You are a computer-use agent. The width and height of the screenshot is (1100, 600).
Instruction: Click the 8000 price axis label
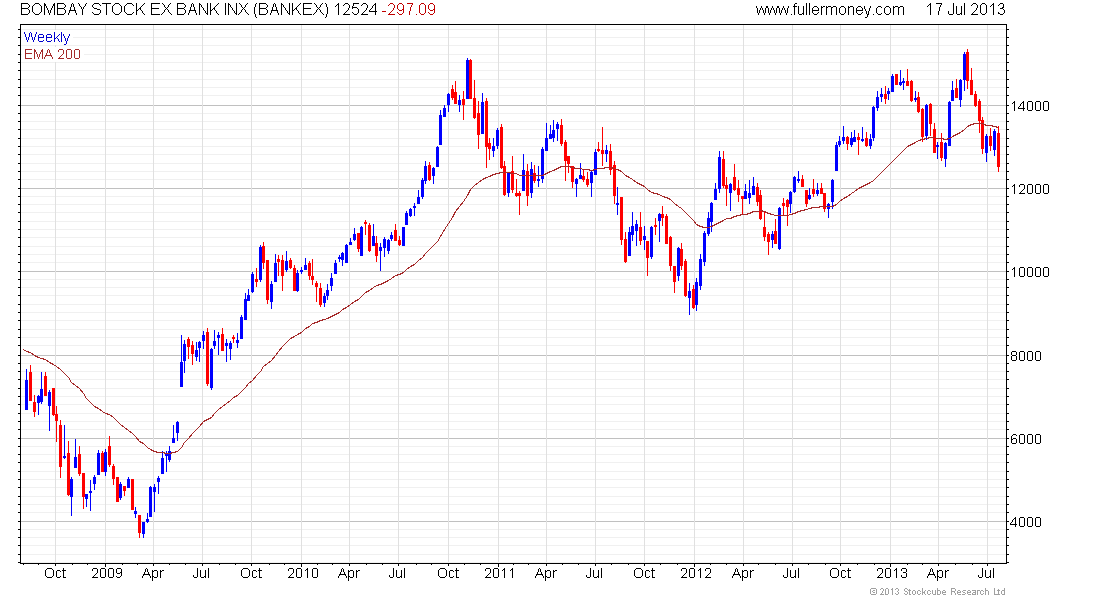point(1026,356)
